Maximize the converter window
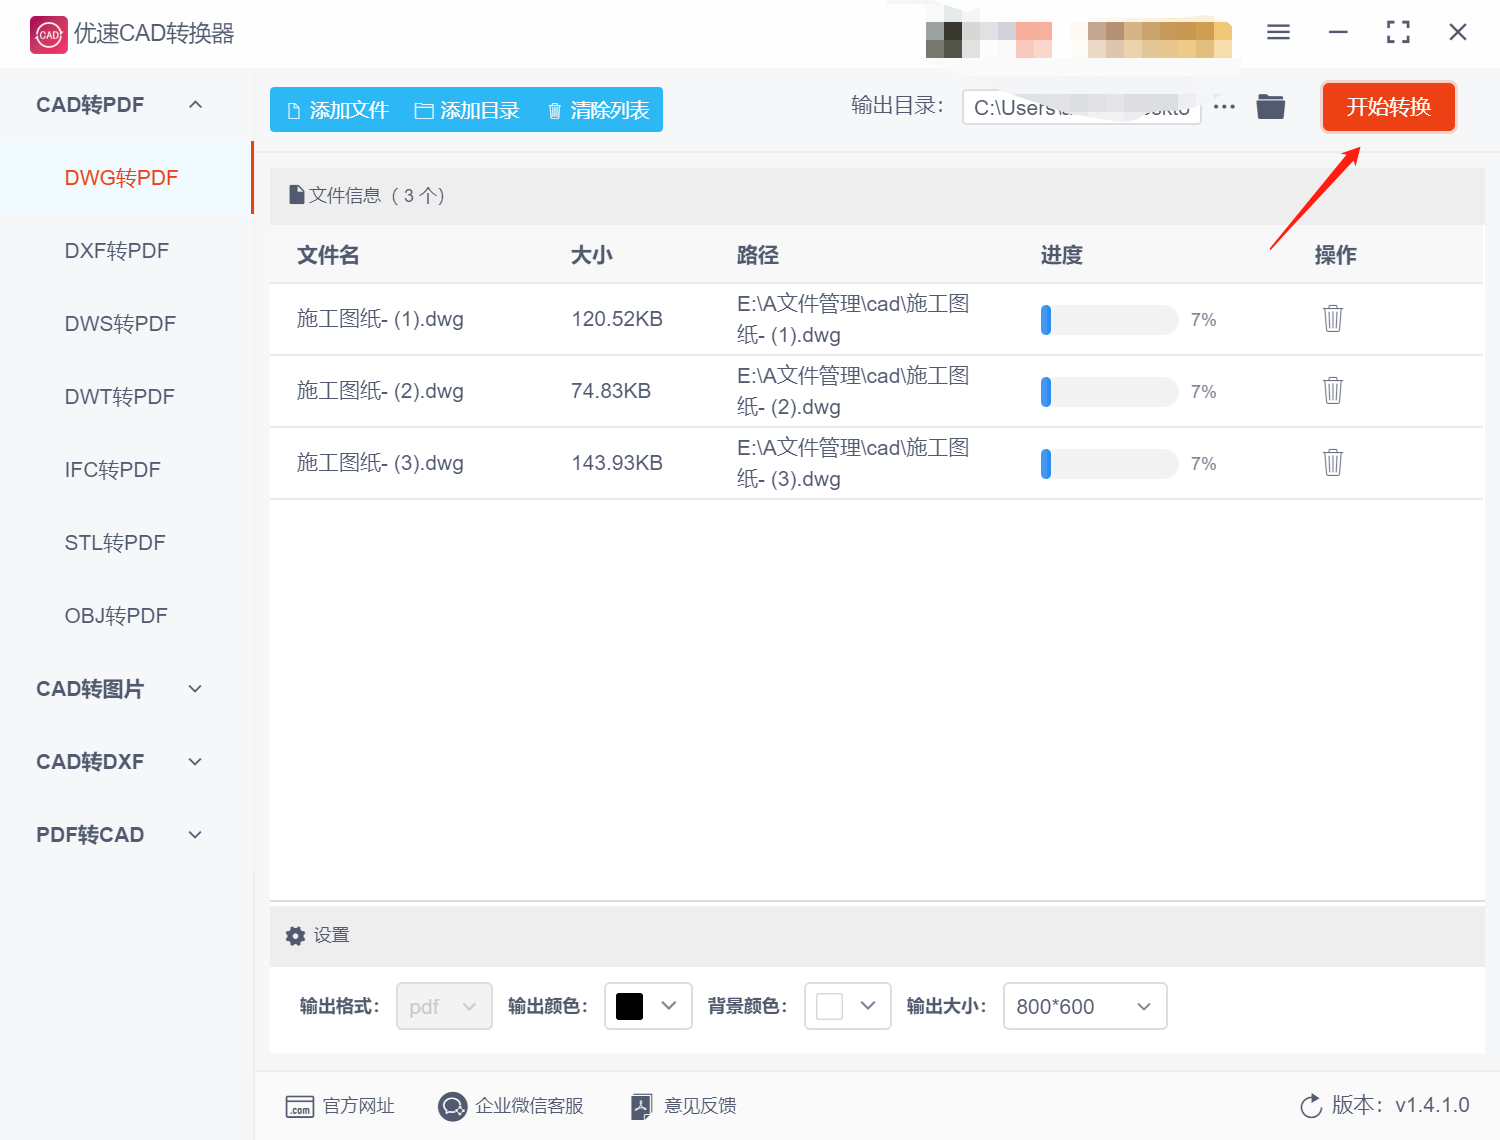Image resolution: width=1500 pixels, height=1140 pixels. pyautogui.click(x=1398, y=32)
